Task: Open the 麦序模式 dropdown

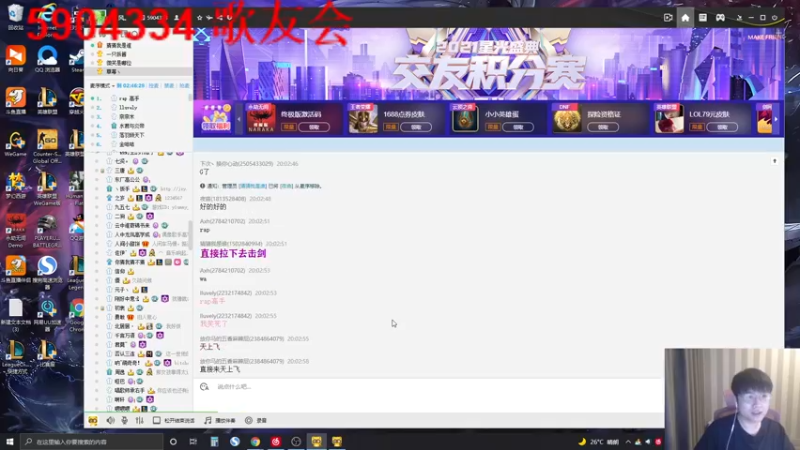Action: point(102,86)
